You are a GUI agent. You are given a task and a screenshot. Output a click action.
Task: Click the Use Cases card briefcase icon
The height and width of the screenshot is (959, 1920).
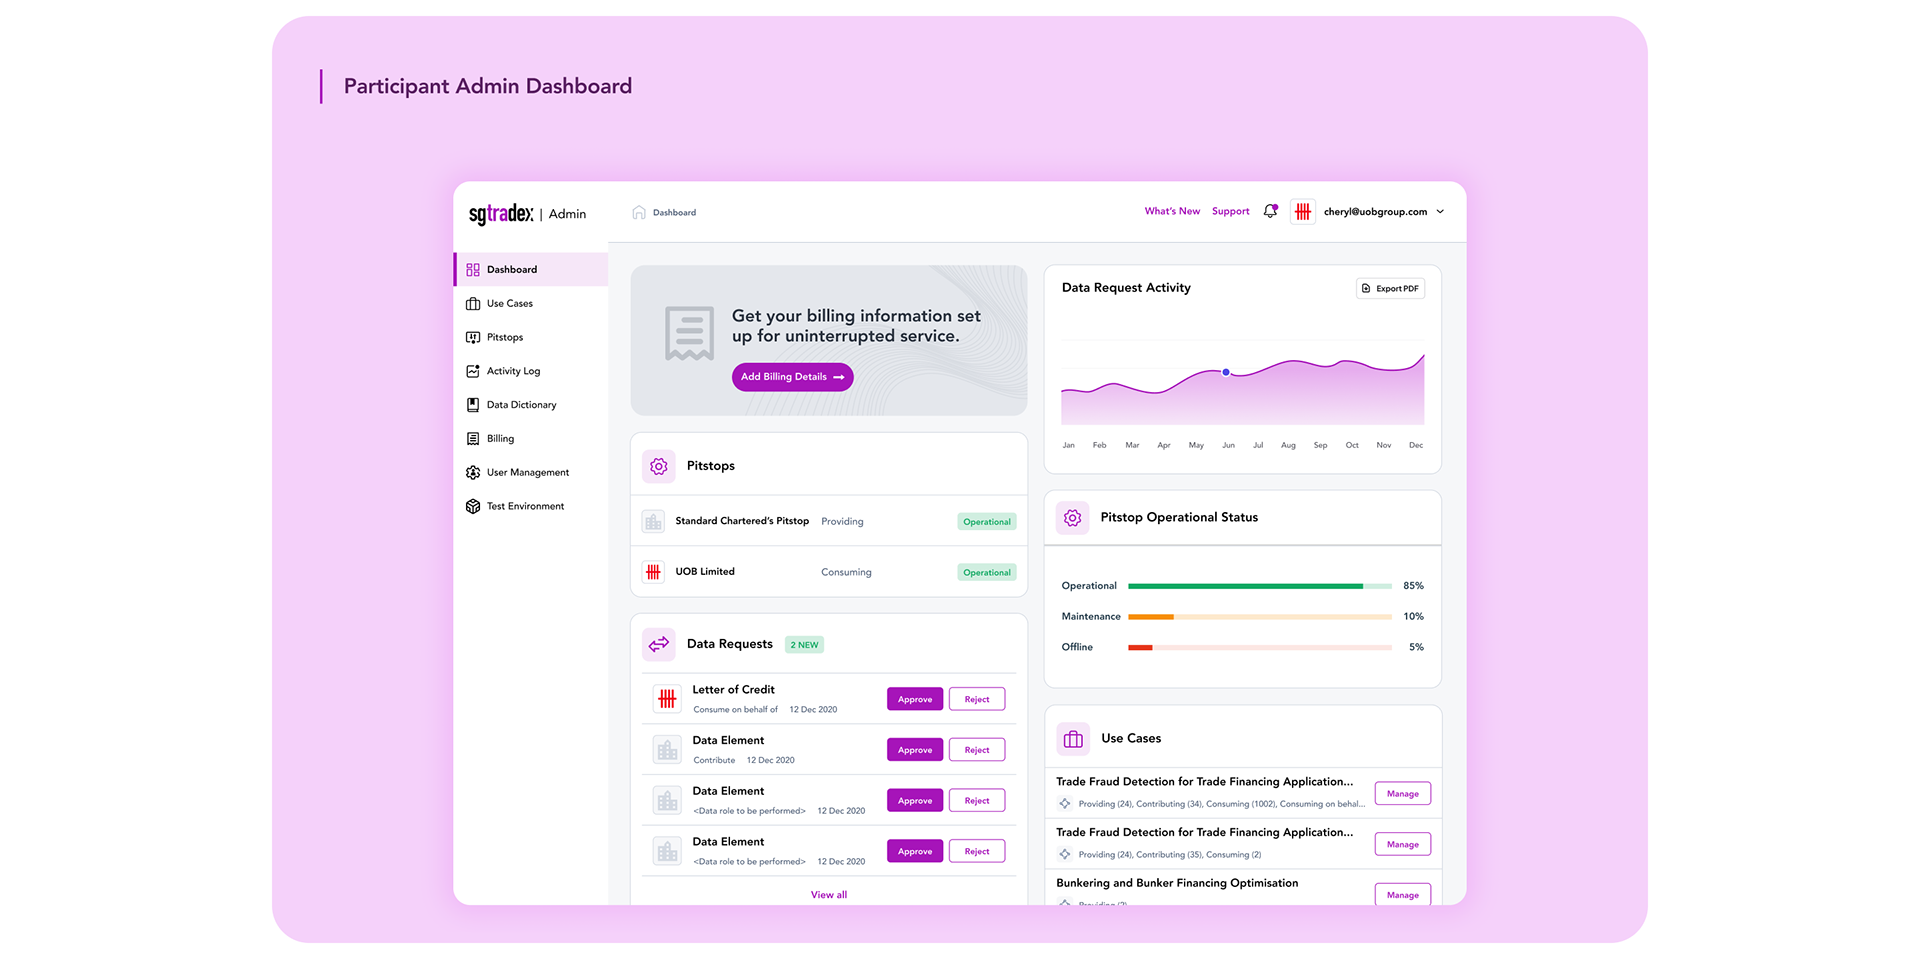coord(1073,739)
